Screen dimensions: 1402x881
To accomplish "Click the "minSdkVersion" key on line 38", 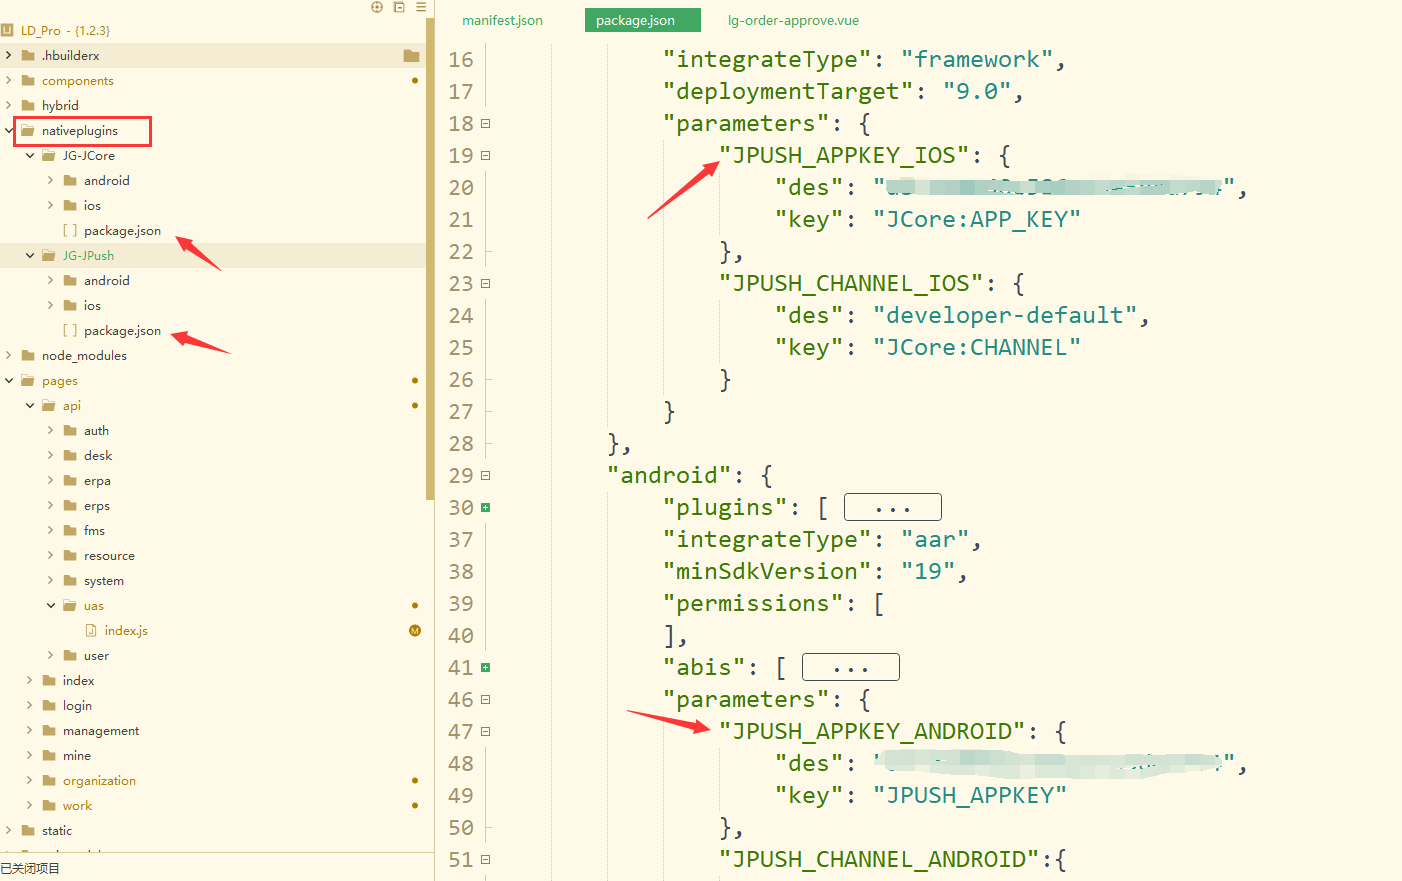I will pos(767,571).
